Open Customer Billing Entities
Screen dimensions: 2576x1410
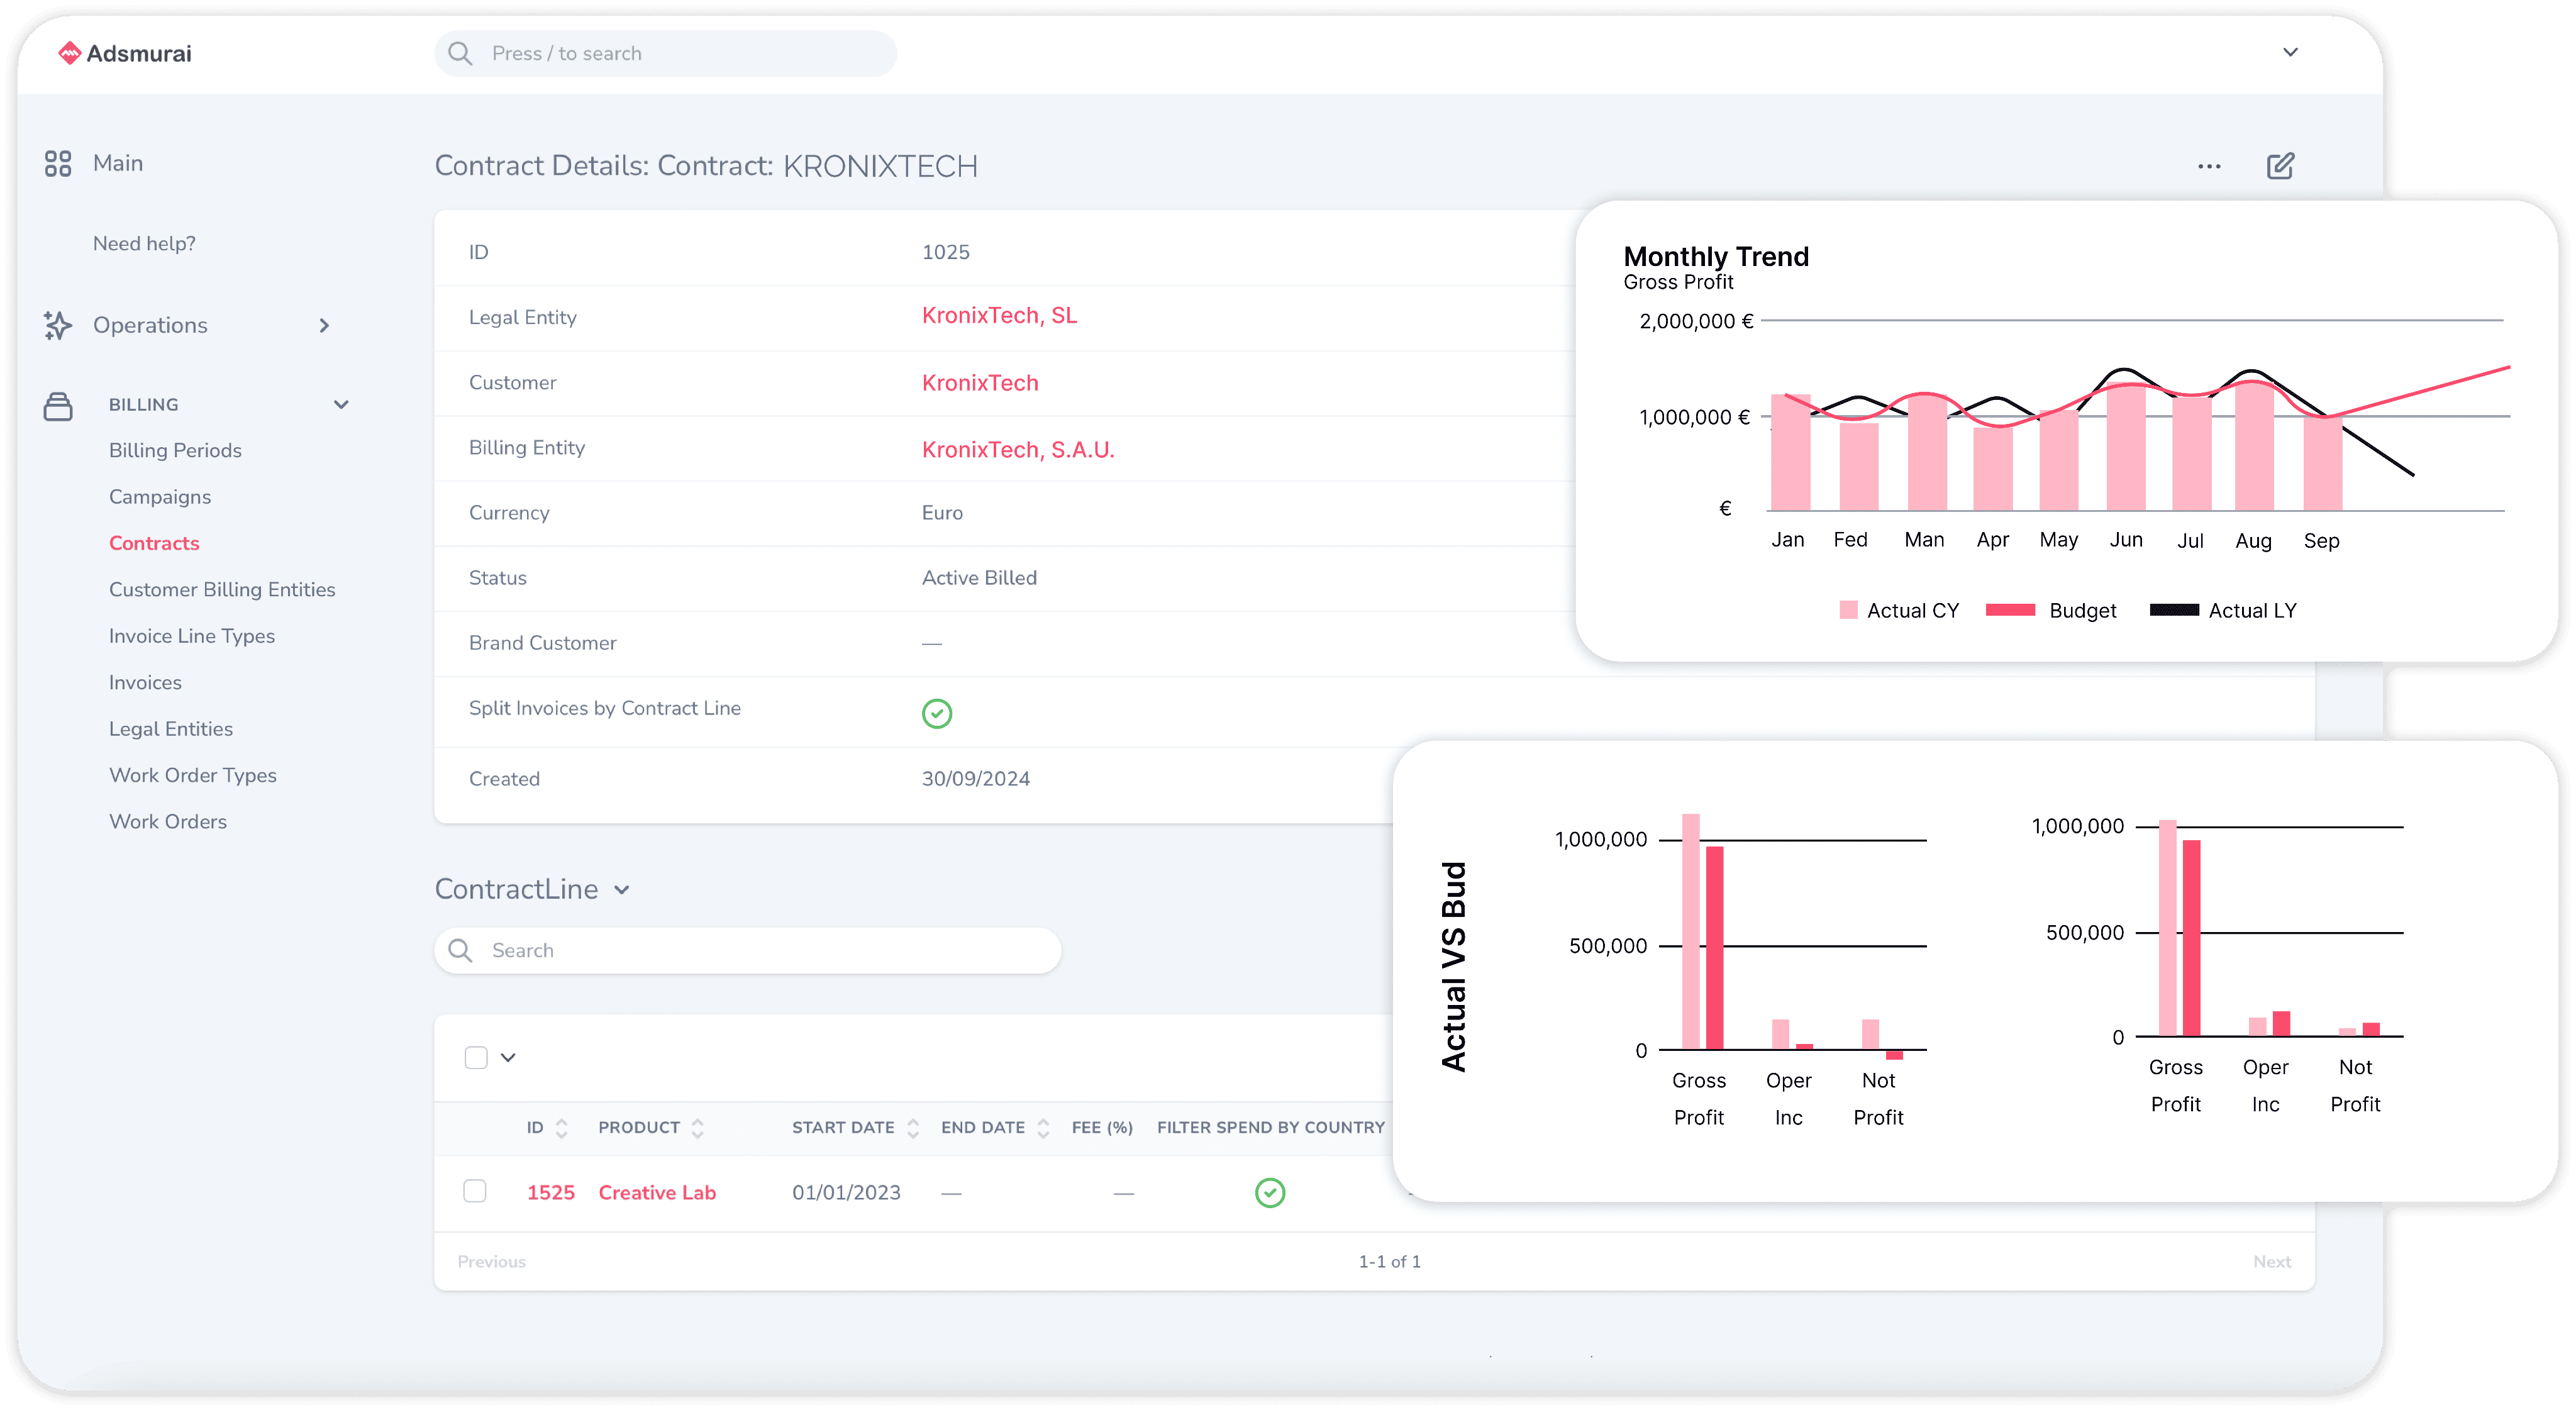222,589
